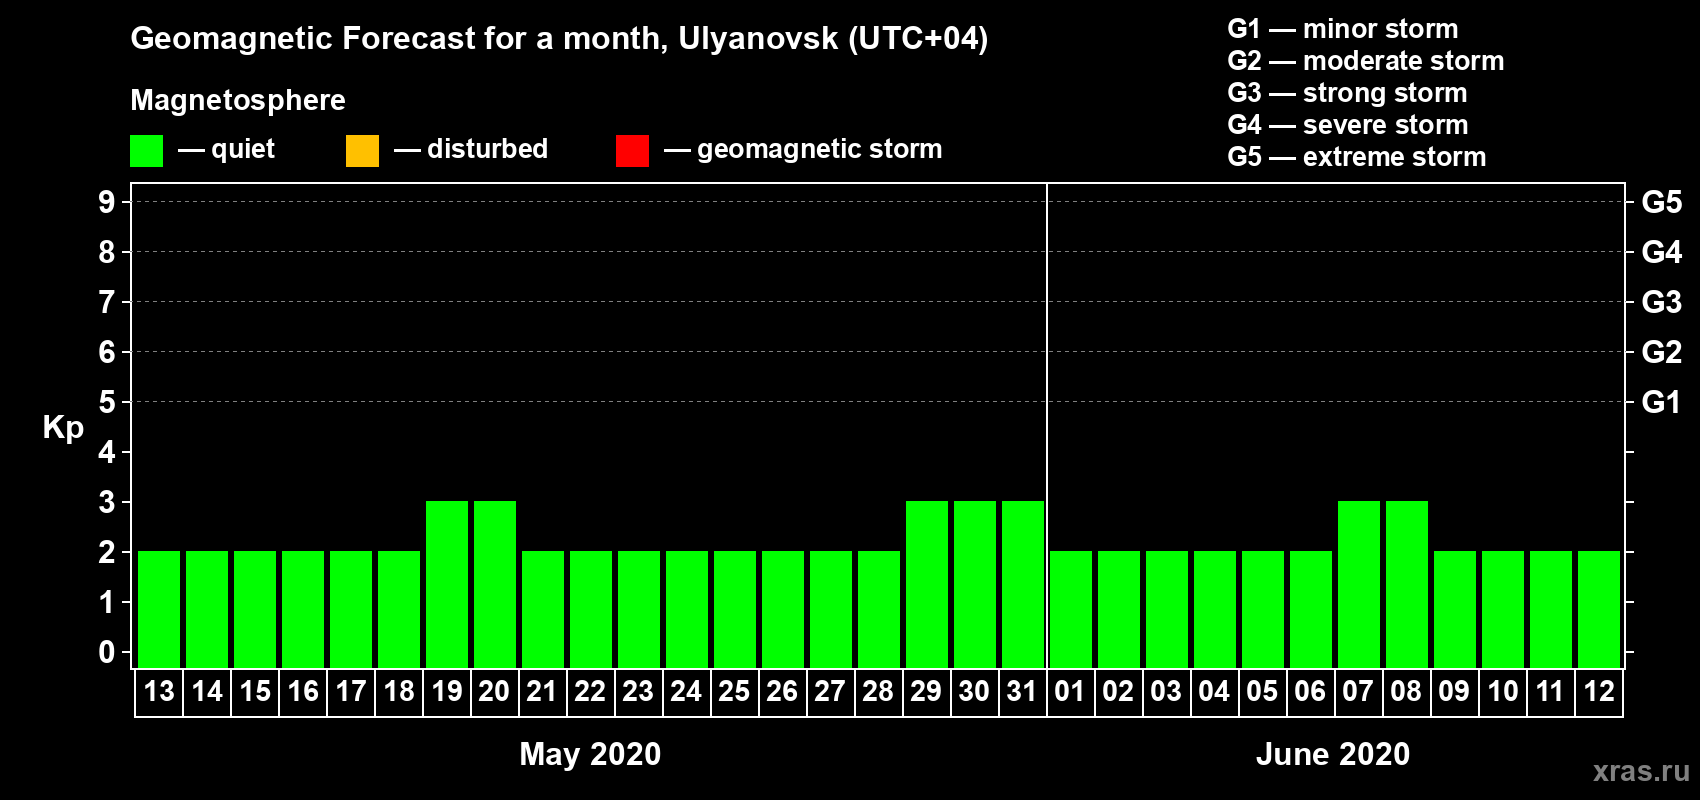1700x800 pixels.
Task: Click the Kp value 5 axis label
Action: (107, 402)
